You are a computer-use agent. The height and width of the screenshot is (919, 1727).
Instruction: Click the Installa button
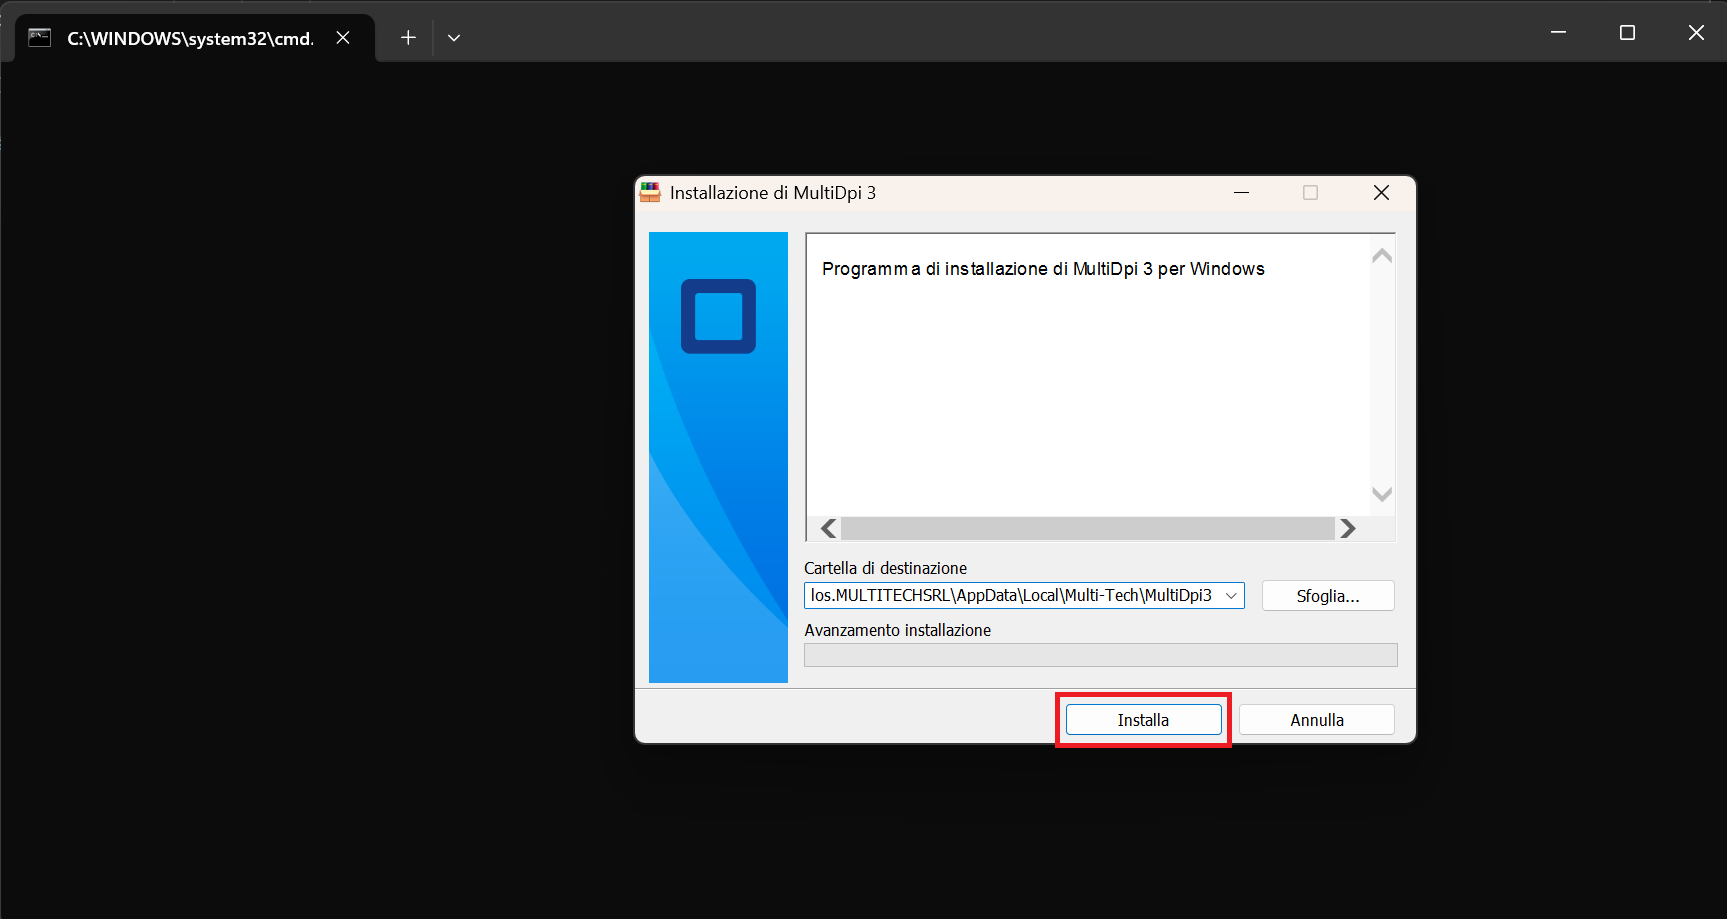click(x=1143, y=720)
